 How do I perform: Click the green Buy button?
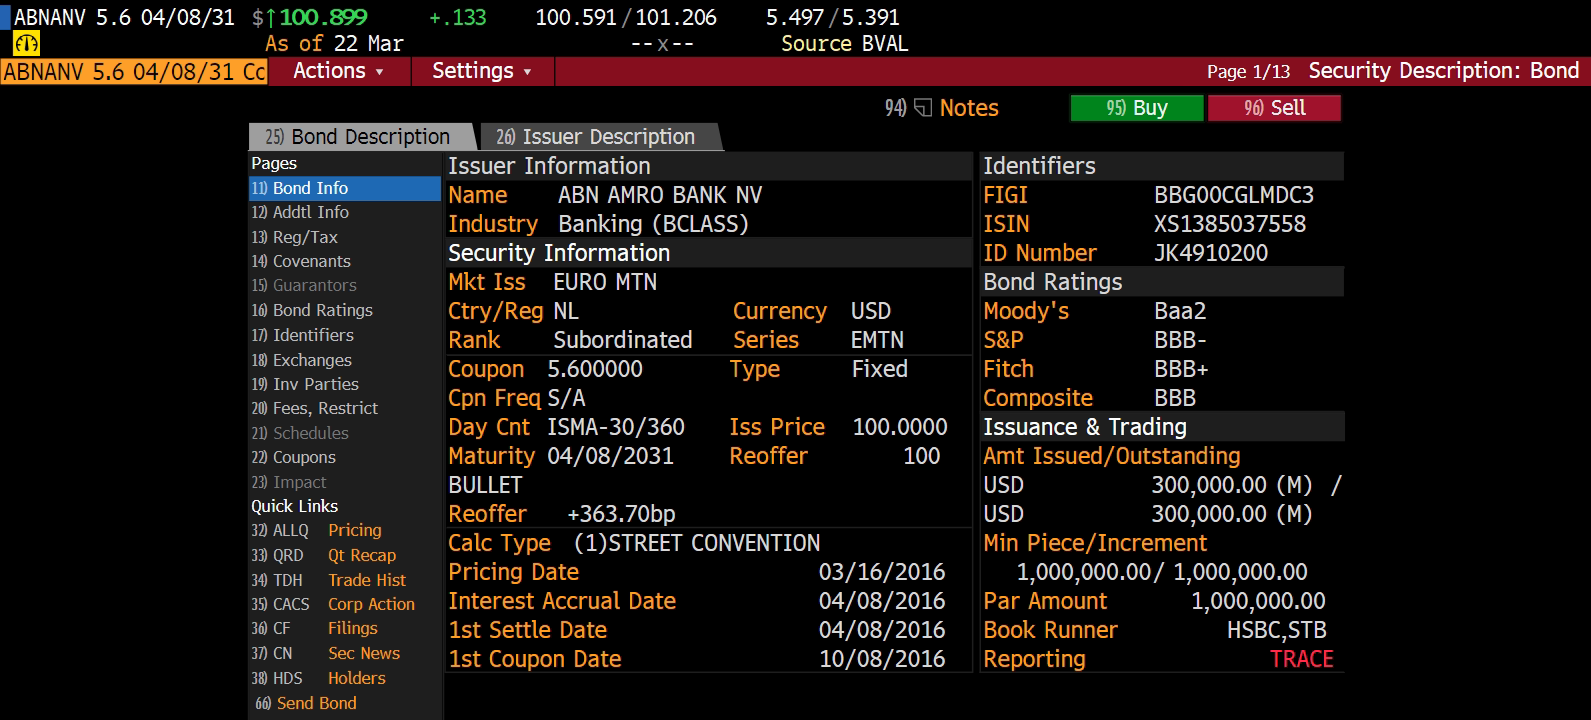point(1137,108)
